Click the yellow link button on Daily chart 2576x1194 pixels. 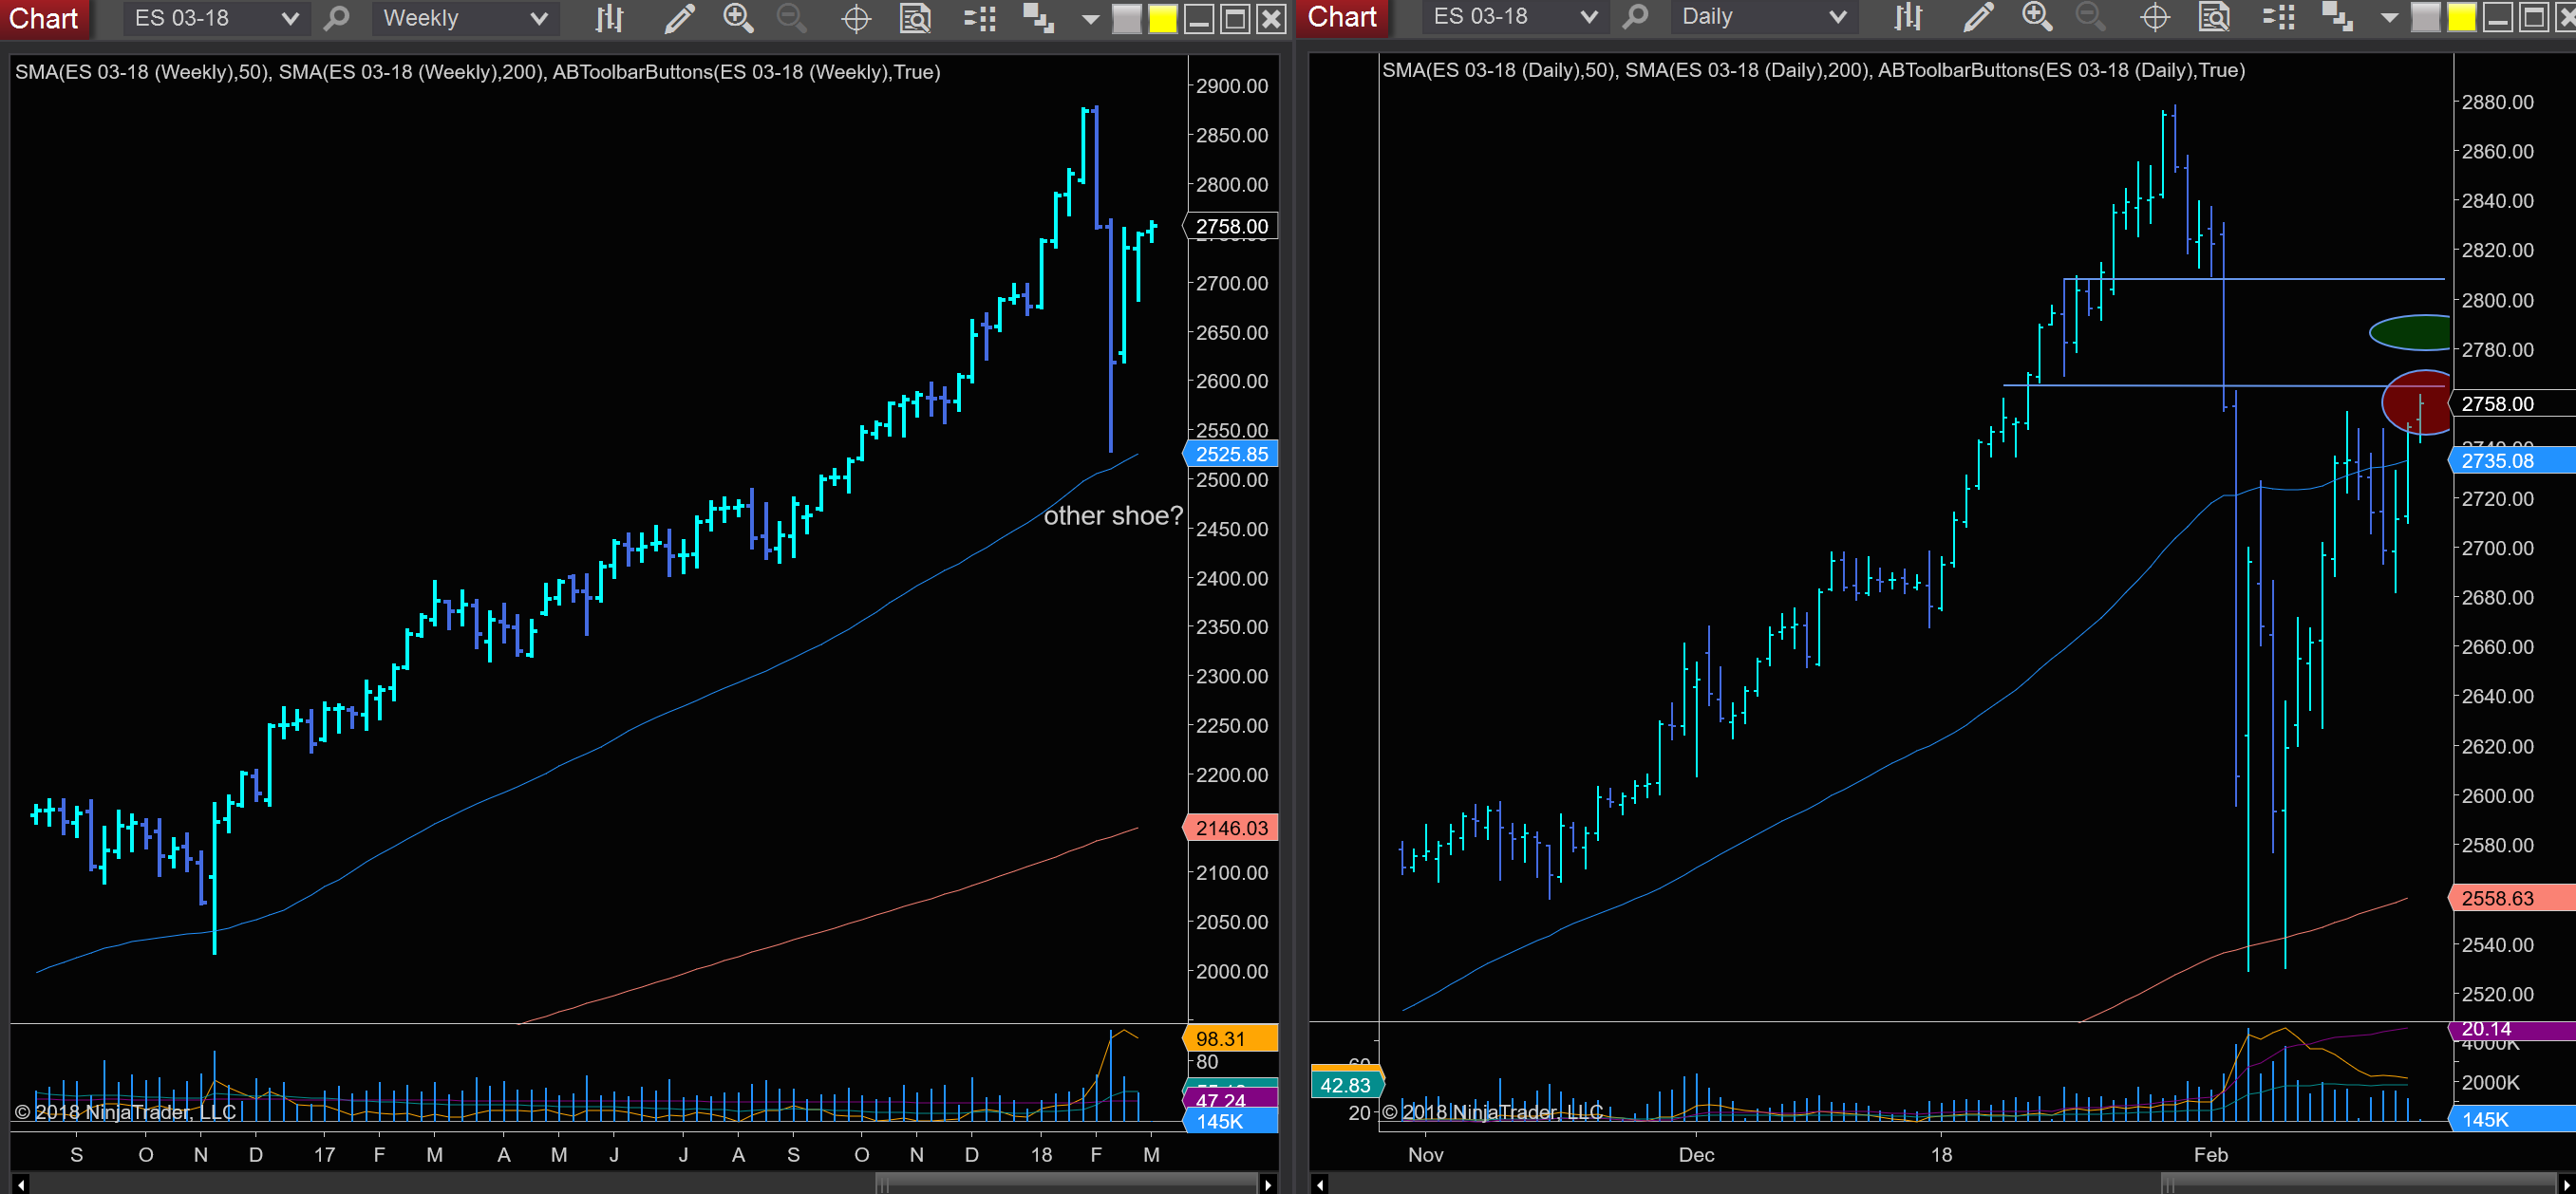[x=2462, y=18]
